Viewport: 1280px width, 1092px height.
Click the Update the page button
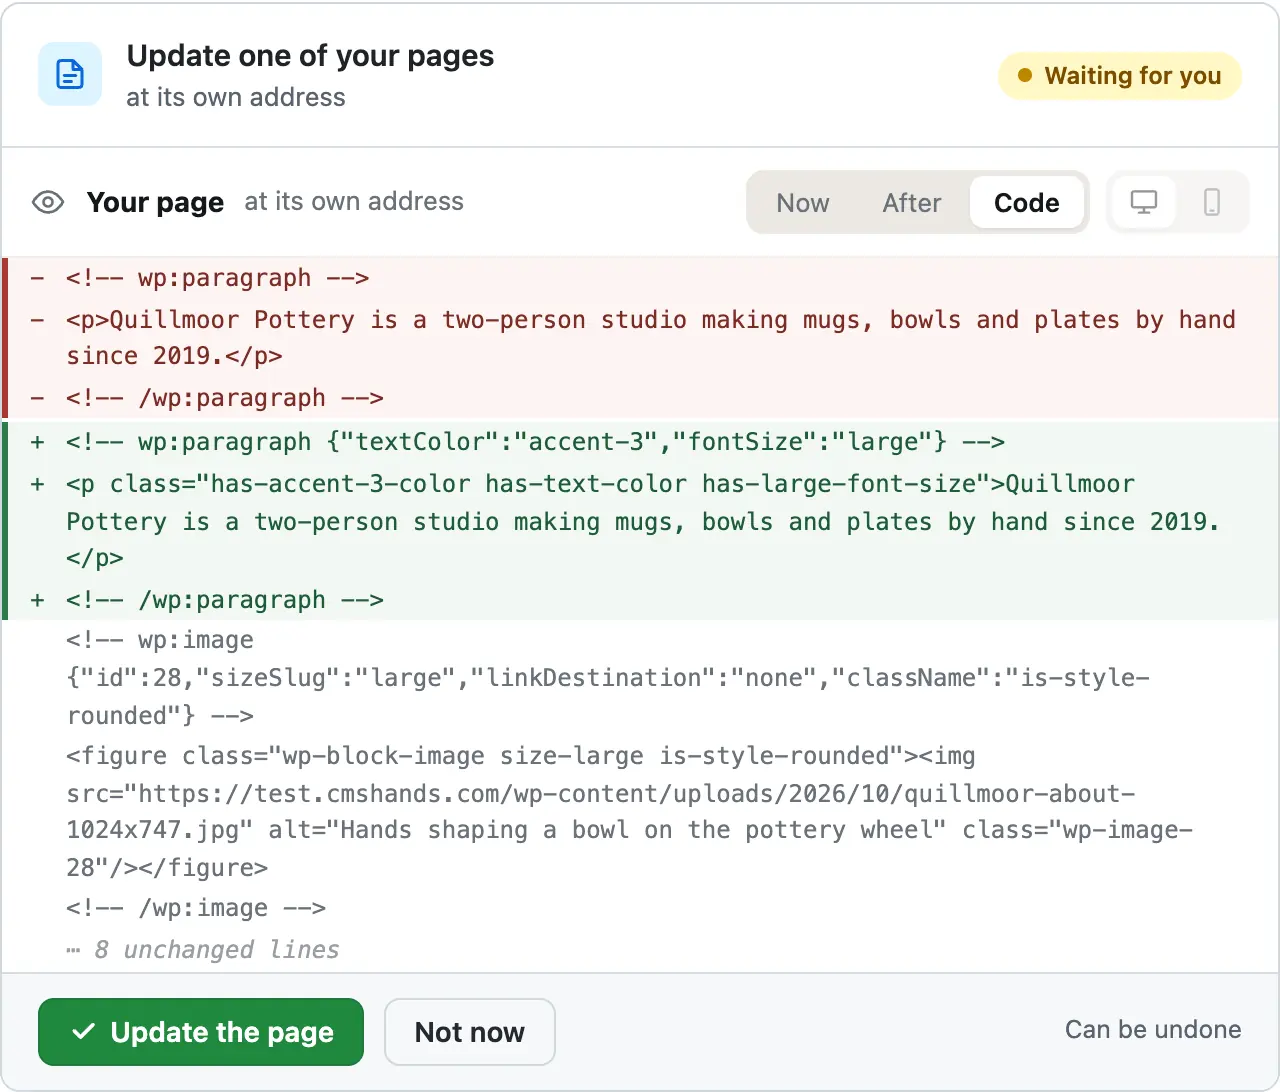201,1032
